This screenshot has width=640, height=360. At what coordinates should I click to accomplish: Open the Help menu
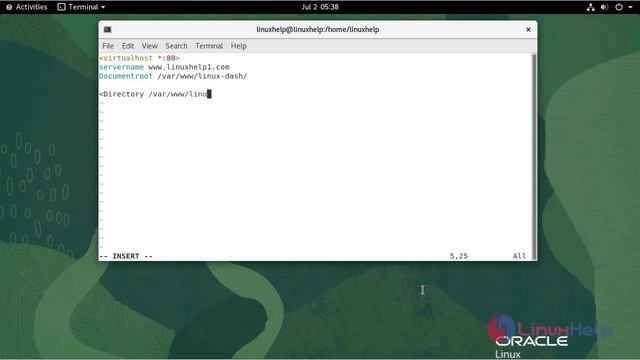coord(238,46)
